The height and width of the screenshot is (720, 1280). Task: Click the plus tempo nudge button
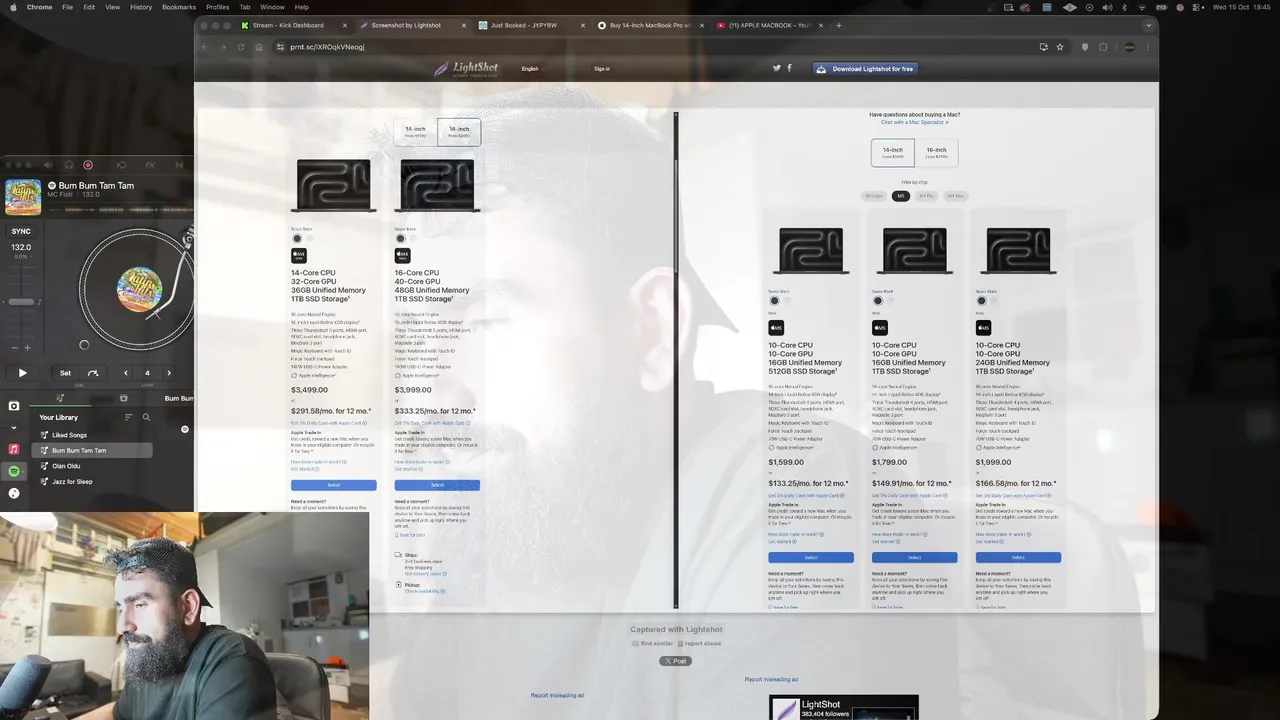27,347
